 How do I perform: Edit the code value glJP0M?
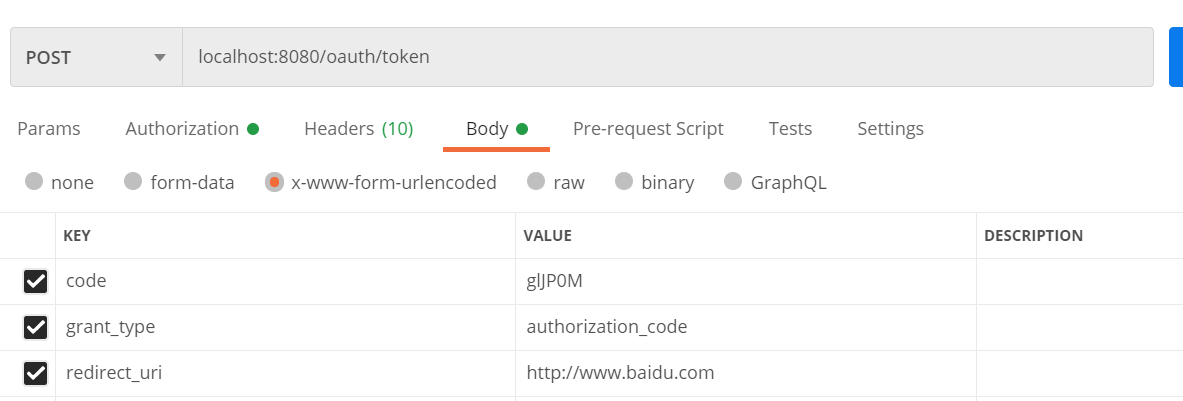(x=555, y=282)
